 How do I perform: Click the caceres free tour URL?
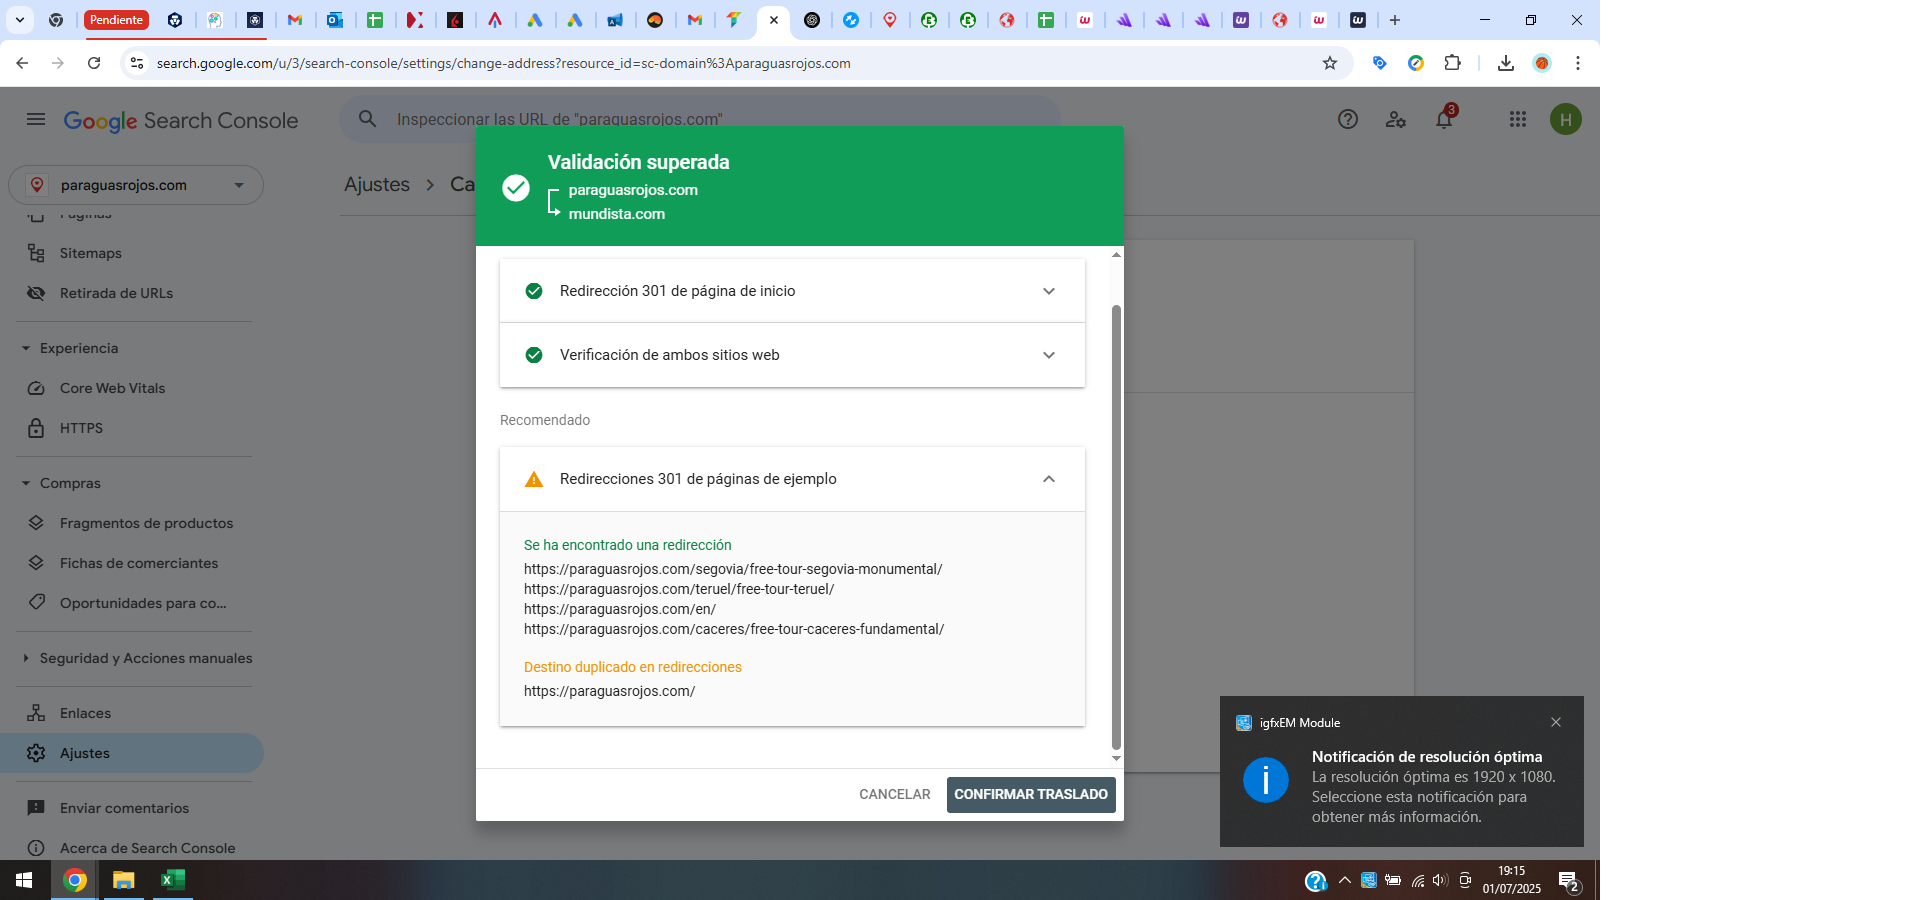[x=734, y=629]
